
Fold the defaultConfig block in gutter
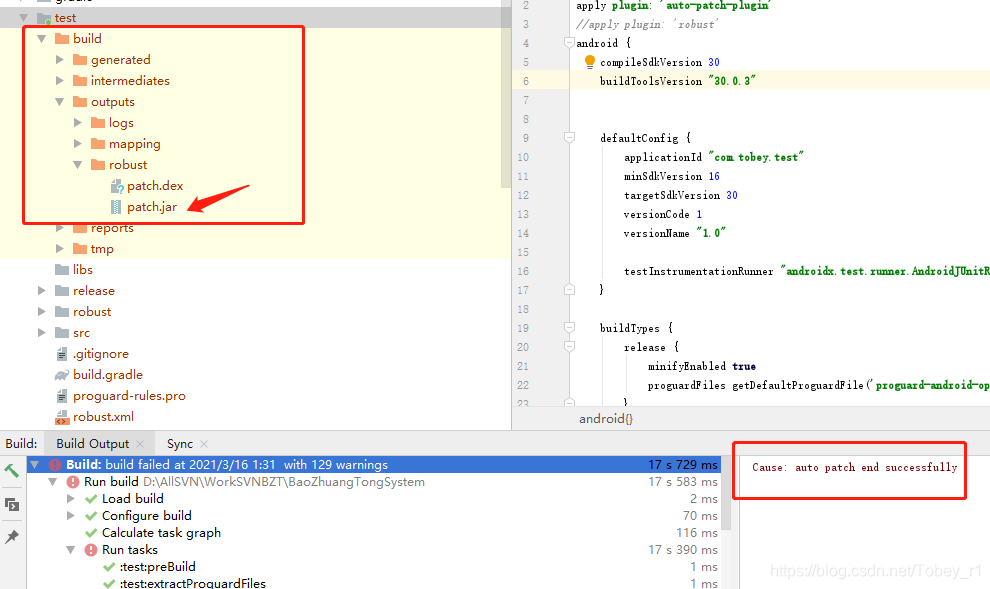tap(569, 138)
